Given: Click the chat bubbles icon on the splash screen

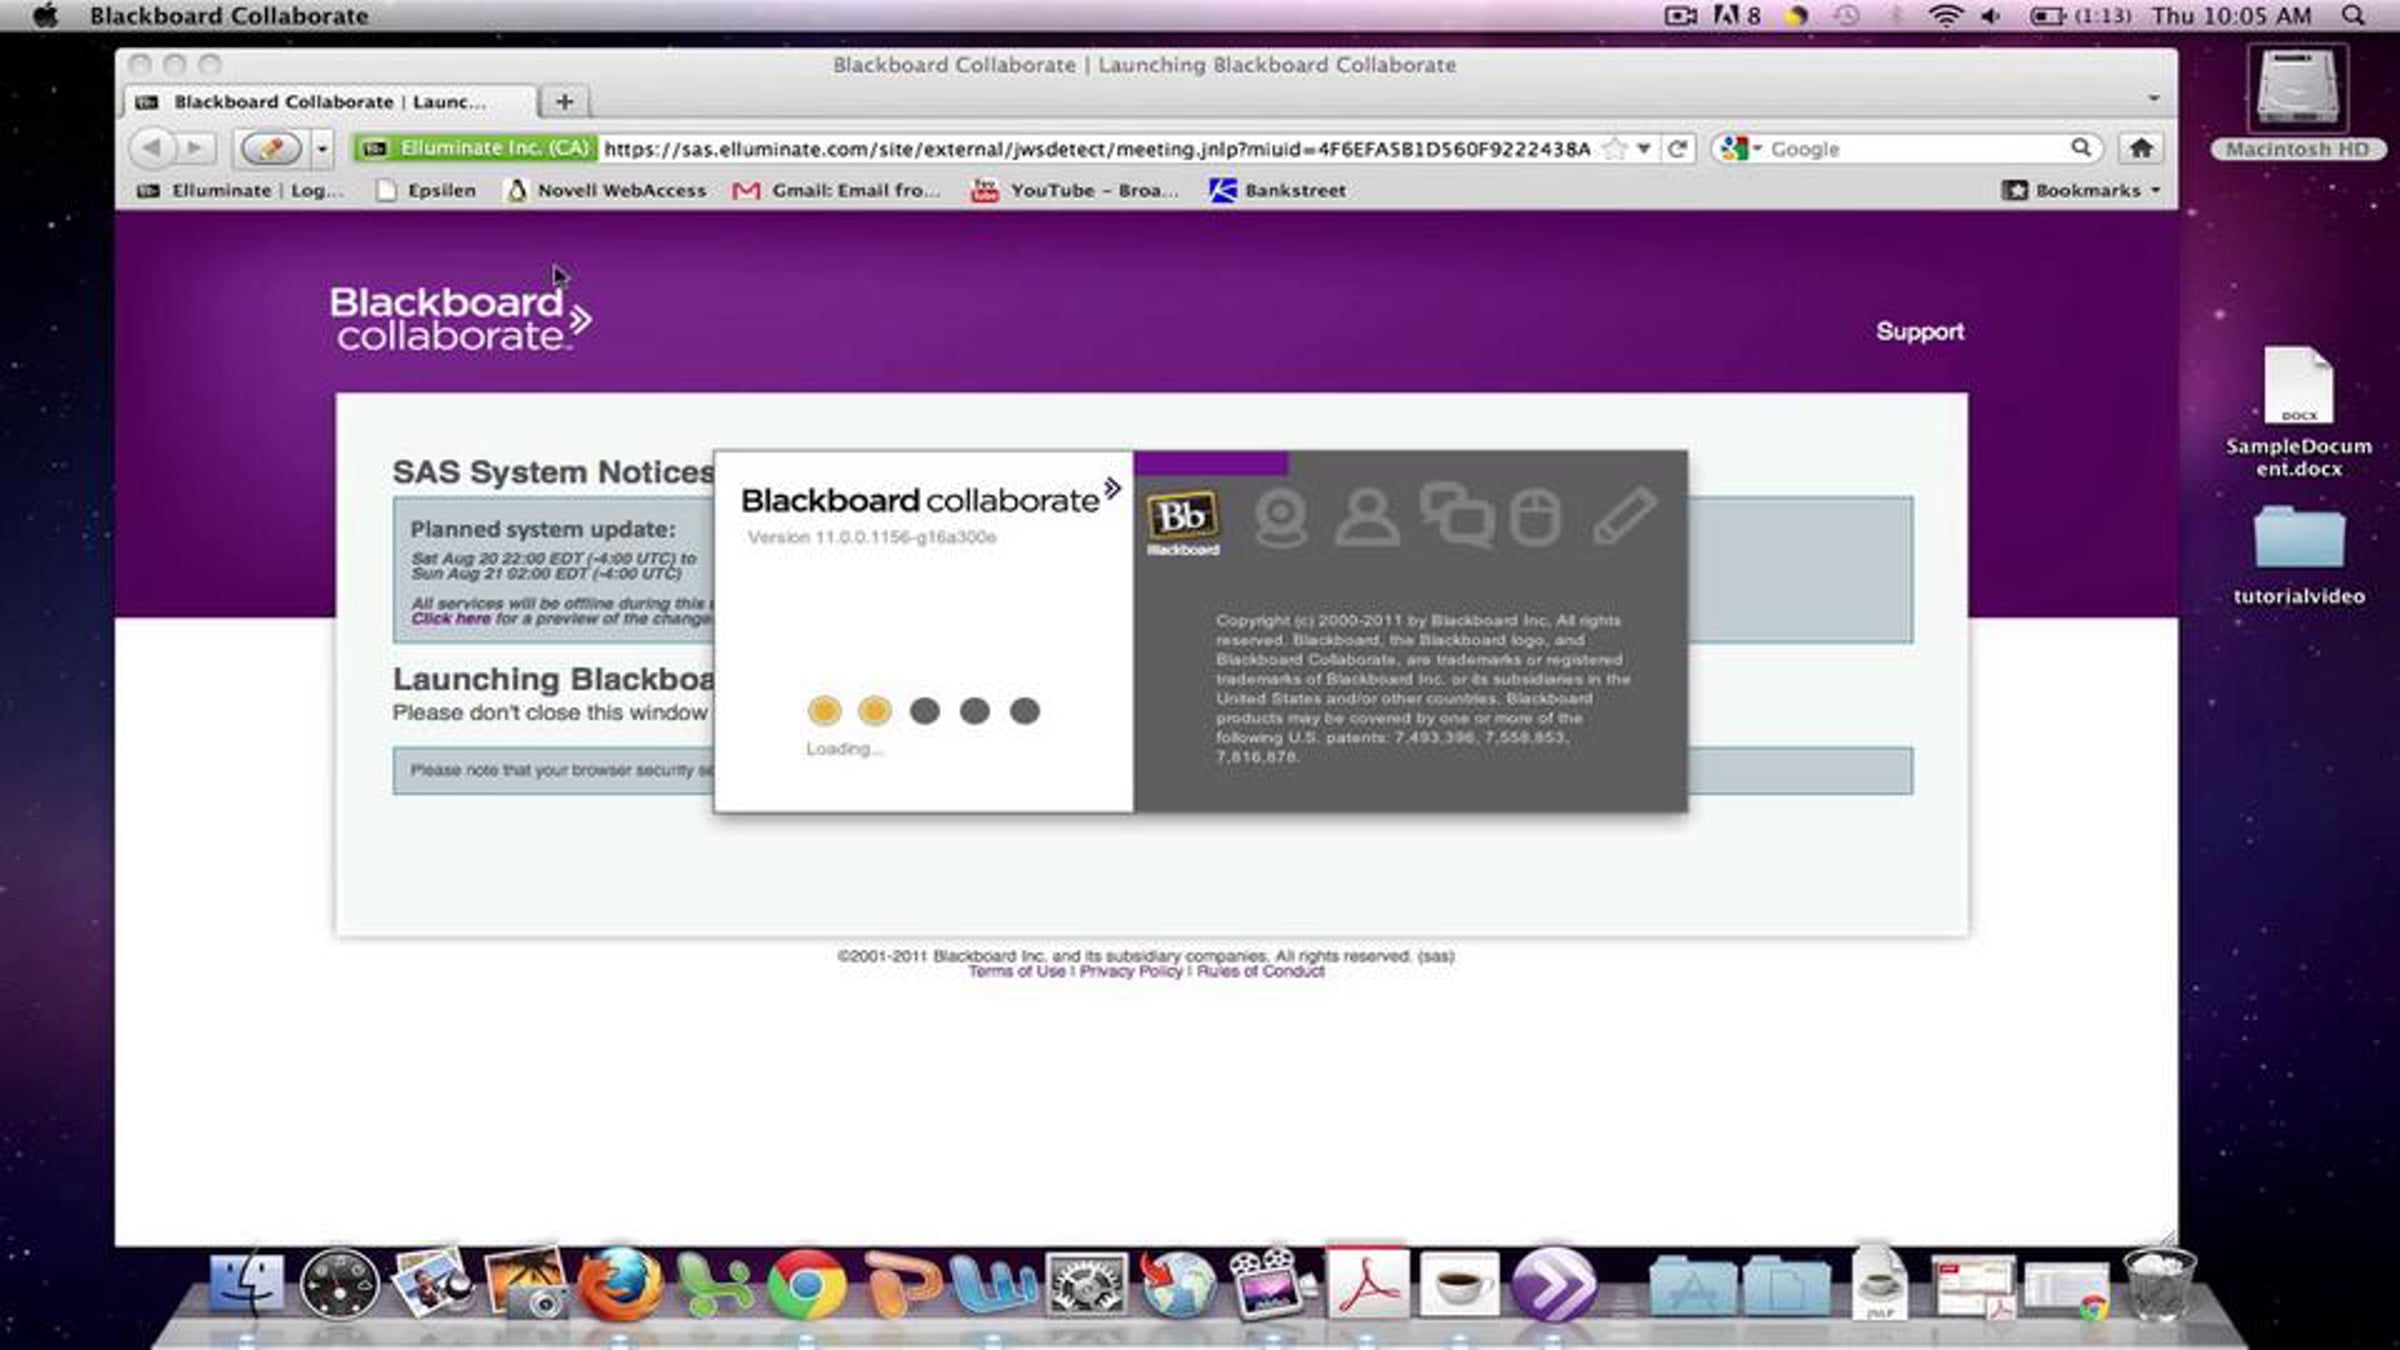Looking at the screenshot, I should click(x=1457, y=515).
